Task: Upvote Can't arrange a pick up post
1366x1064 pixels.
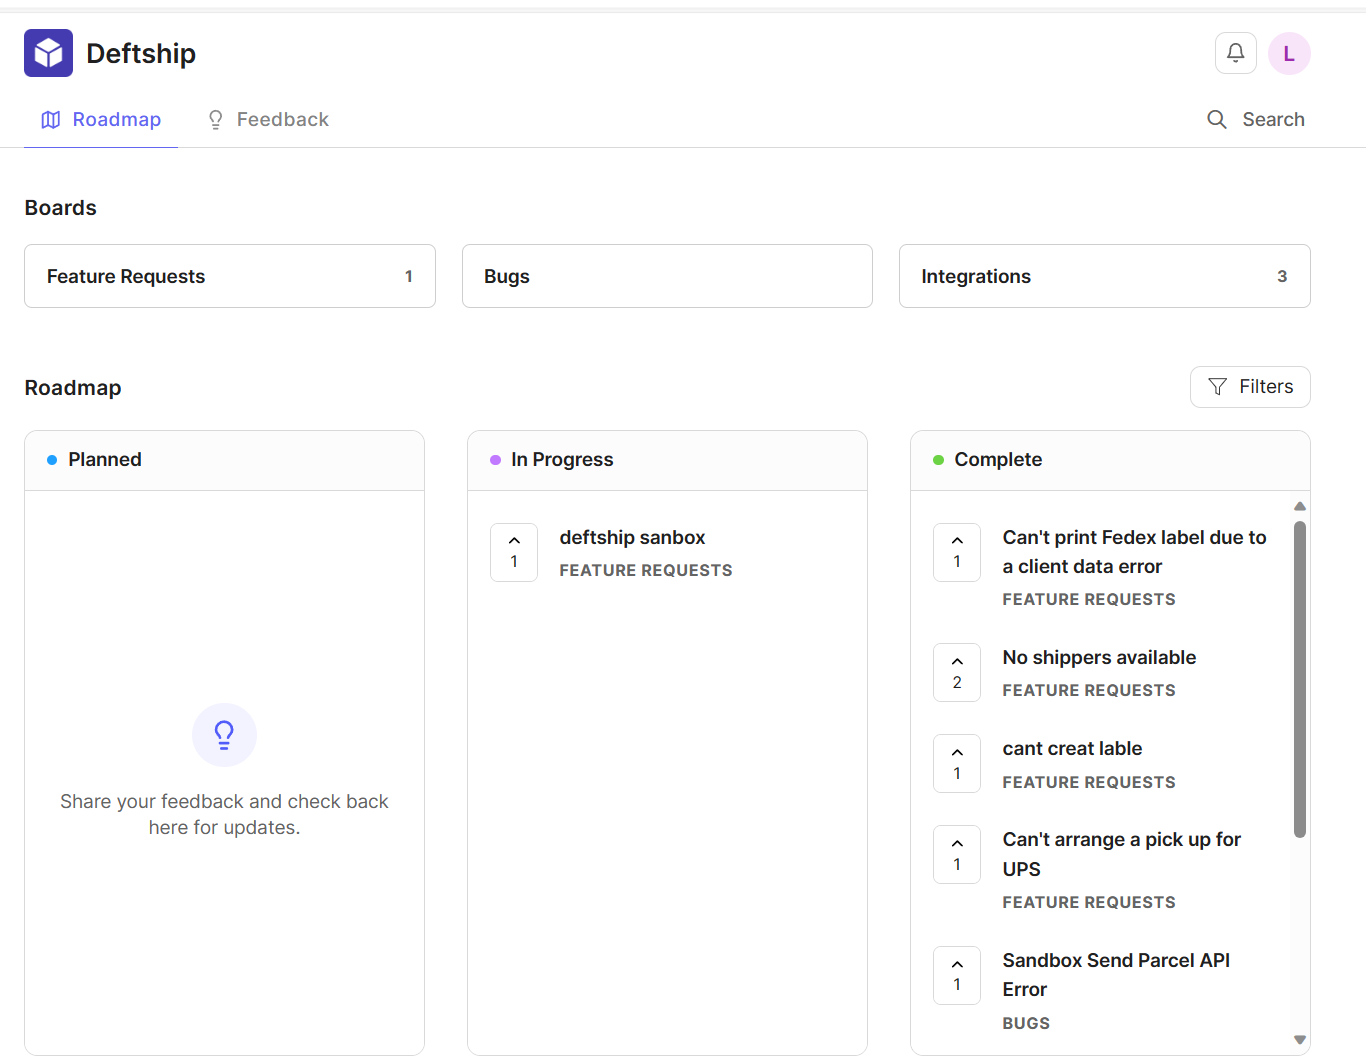Action: pos(957,854)
